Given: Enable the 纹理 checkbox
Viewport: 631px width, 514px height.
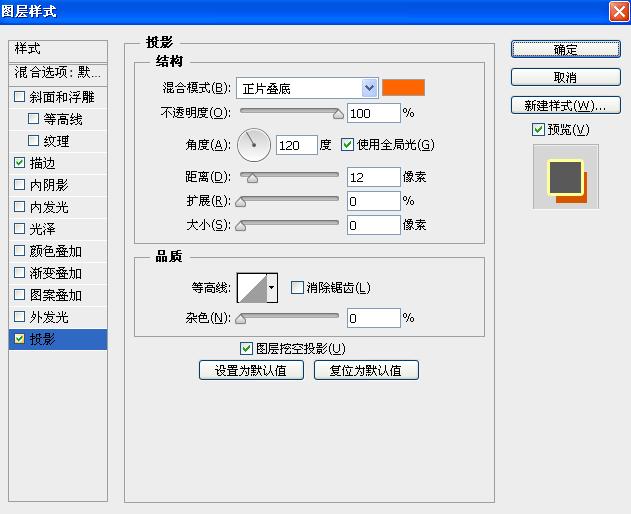Looking at the screenshot, I should click(x=33, y=141).
